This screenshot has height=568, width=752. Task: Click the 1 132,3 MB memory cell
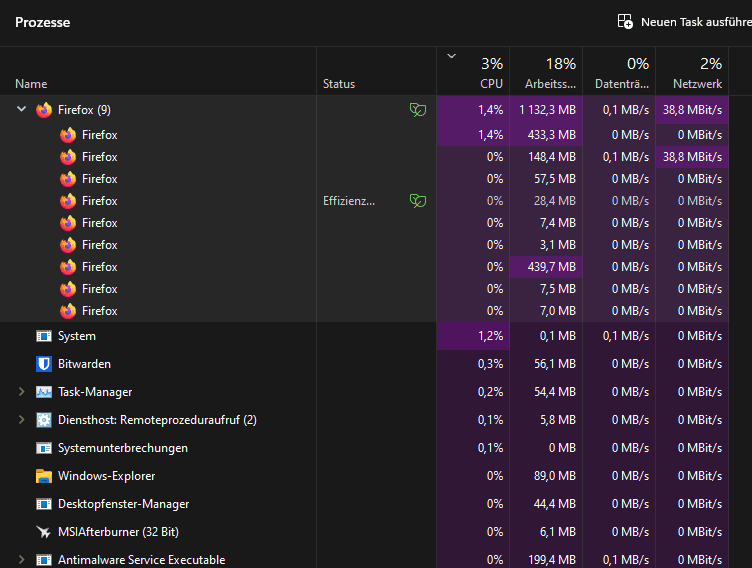point(546,110)
